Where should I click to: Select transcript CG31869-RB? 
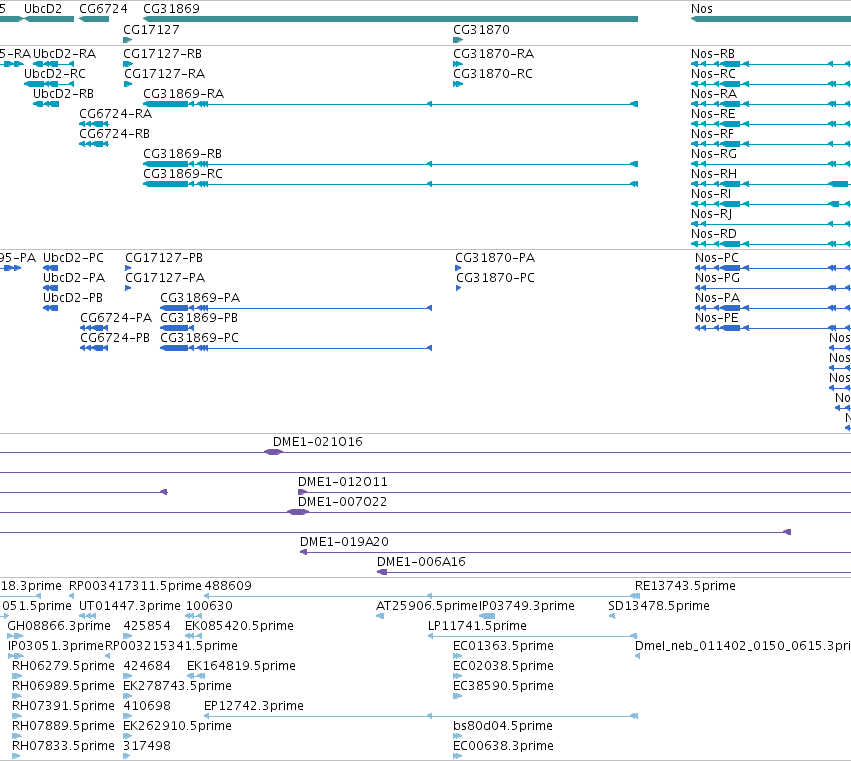[x=182, y=154]
